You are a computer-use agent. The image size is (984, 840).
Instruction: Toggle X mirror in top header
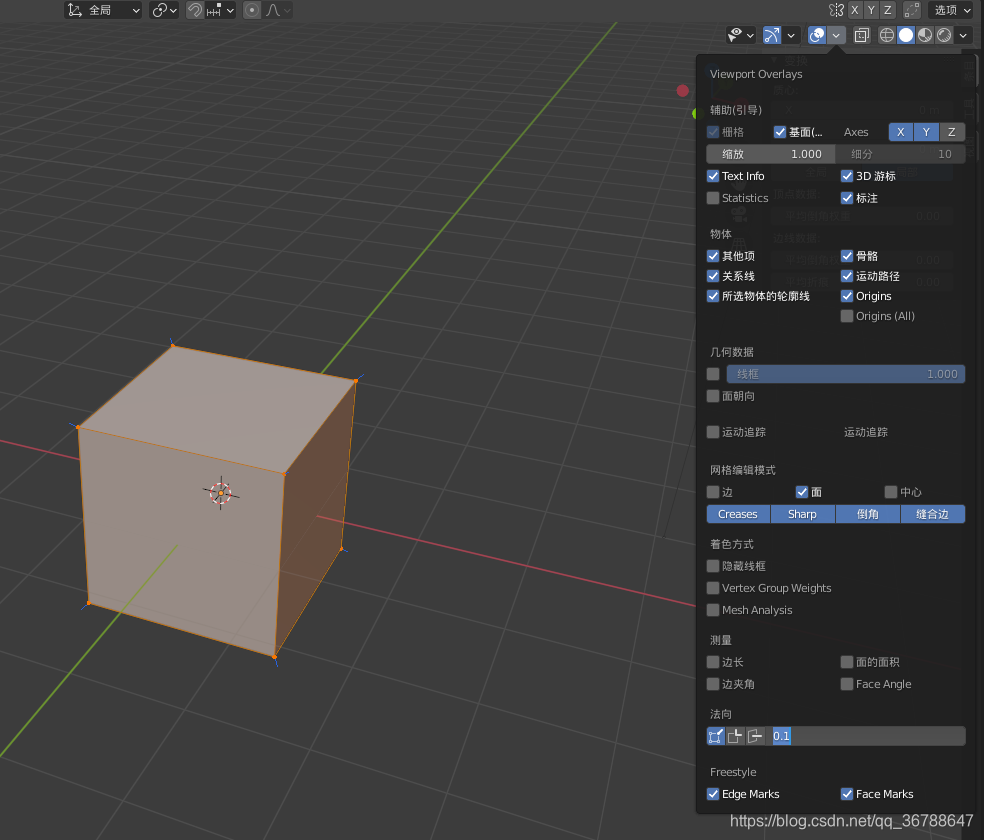coord(855,10)
